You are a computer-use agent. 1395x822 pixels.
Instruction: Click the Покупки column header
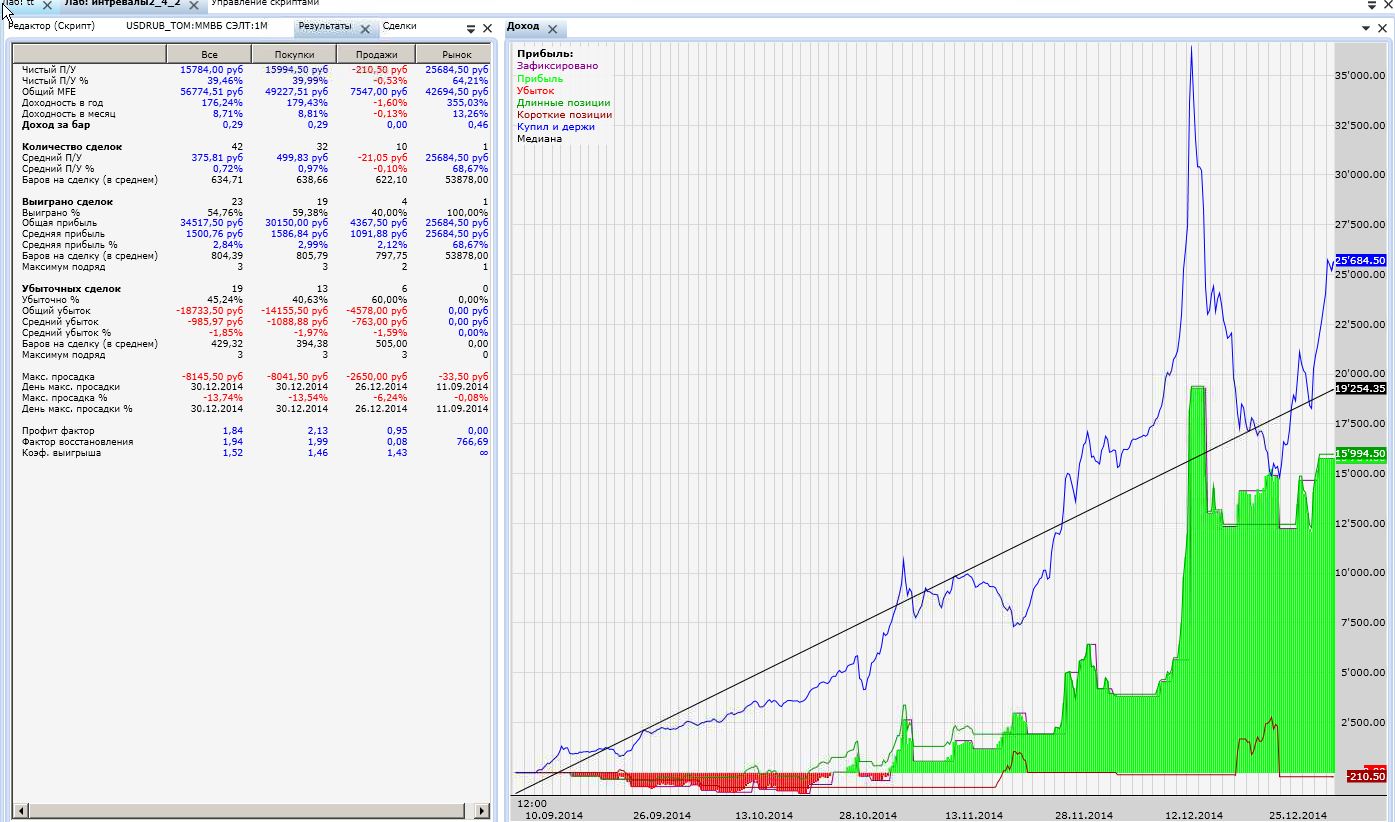point(294,54)
